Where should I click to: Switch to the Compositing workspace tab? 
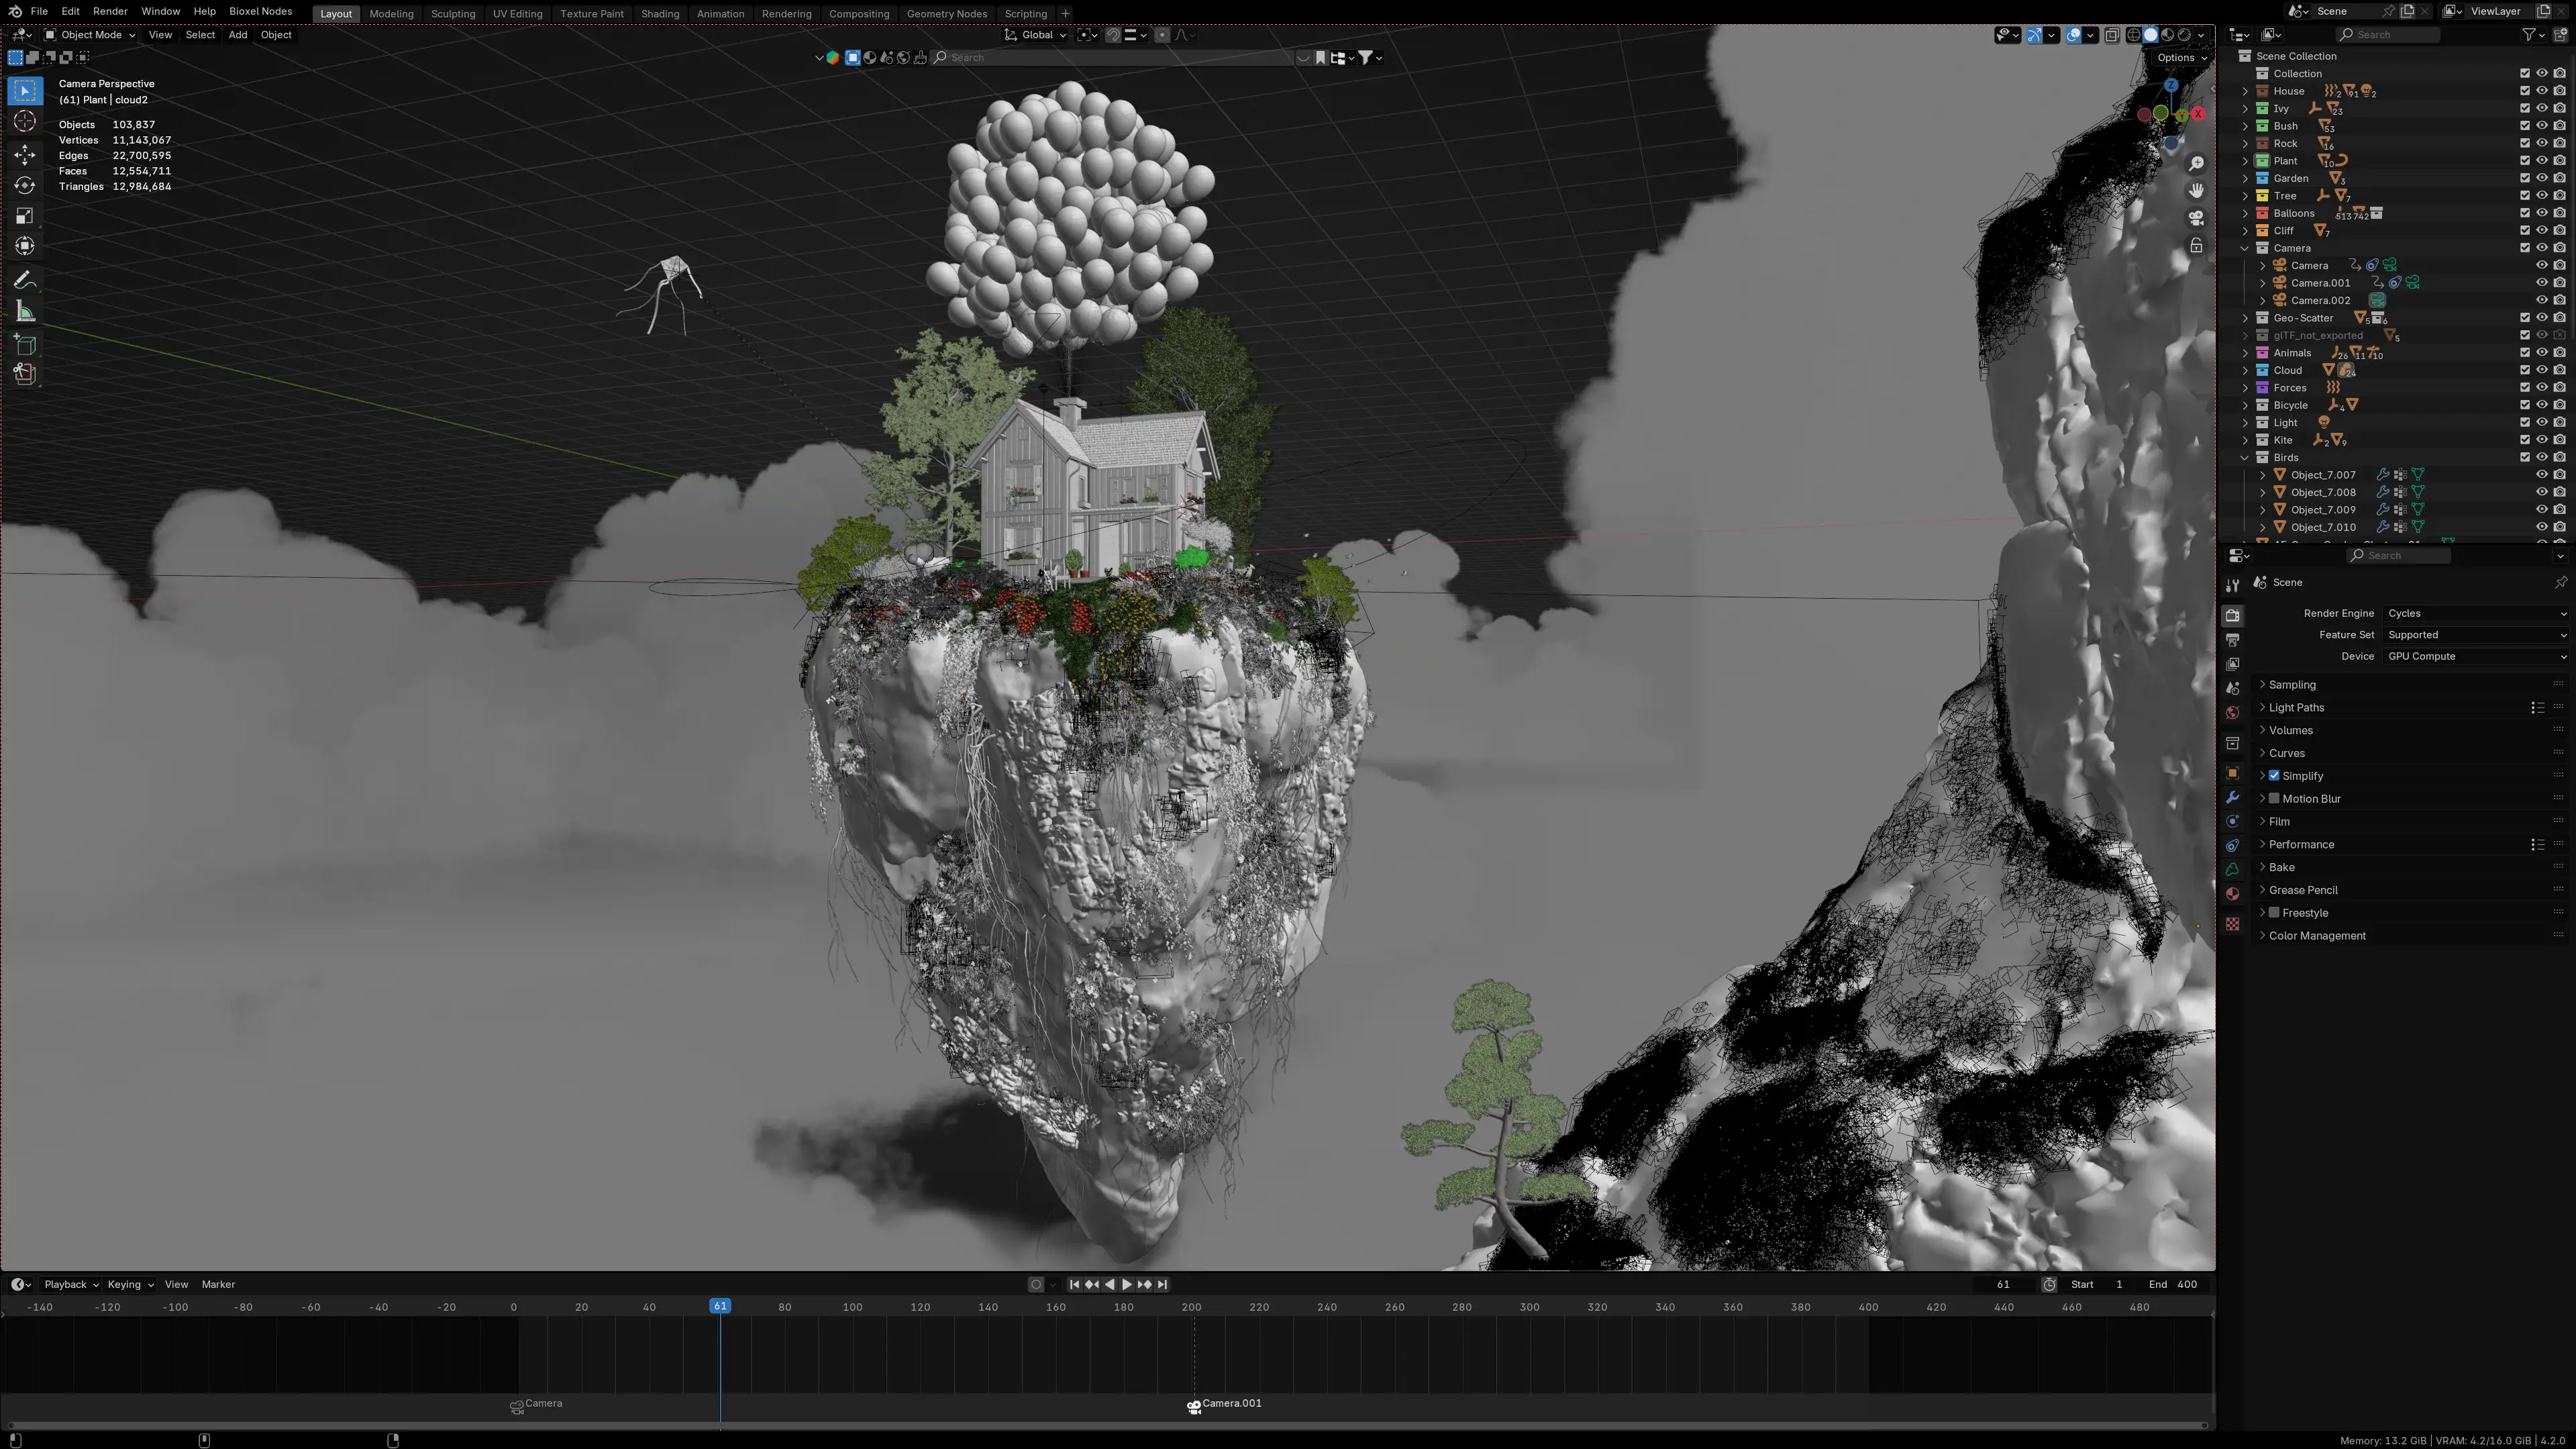pos(859,14)
